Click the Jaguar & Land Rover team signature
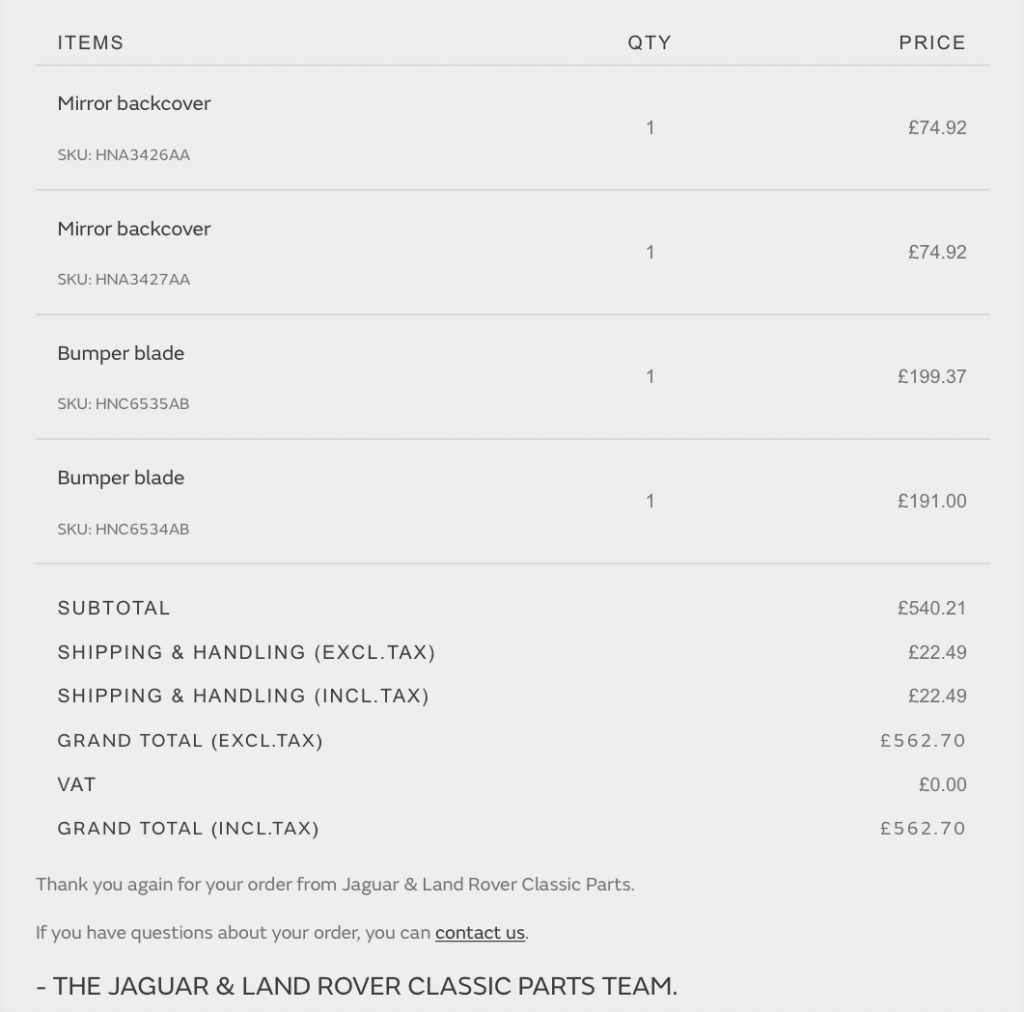Viewport: 1024px width, 1012px height. [x=357, y=986]
